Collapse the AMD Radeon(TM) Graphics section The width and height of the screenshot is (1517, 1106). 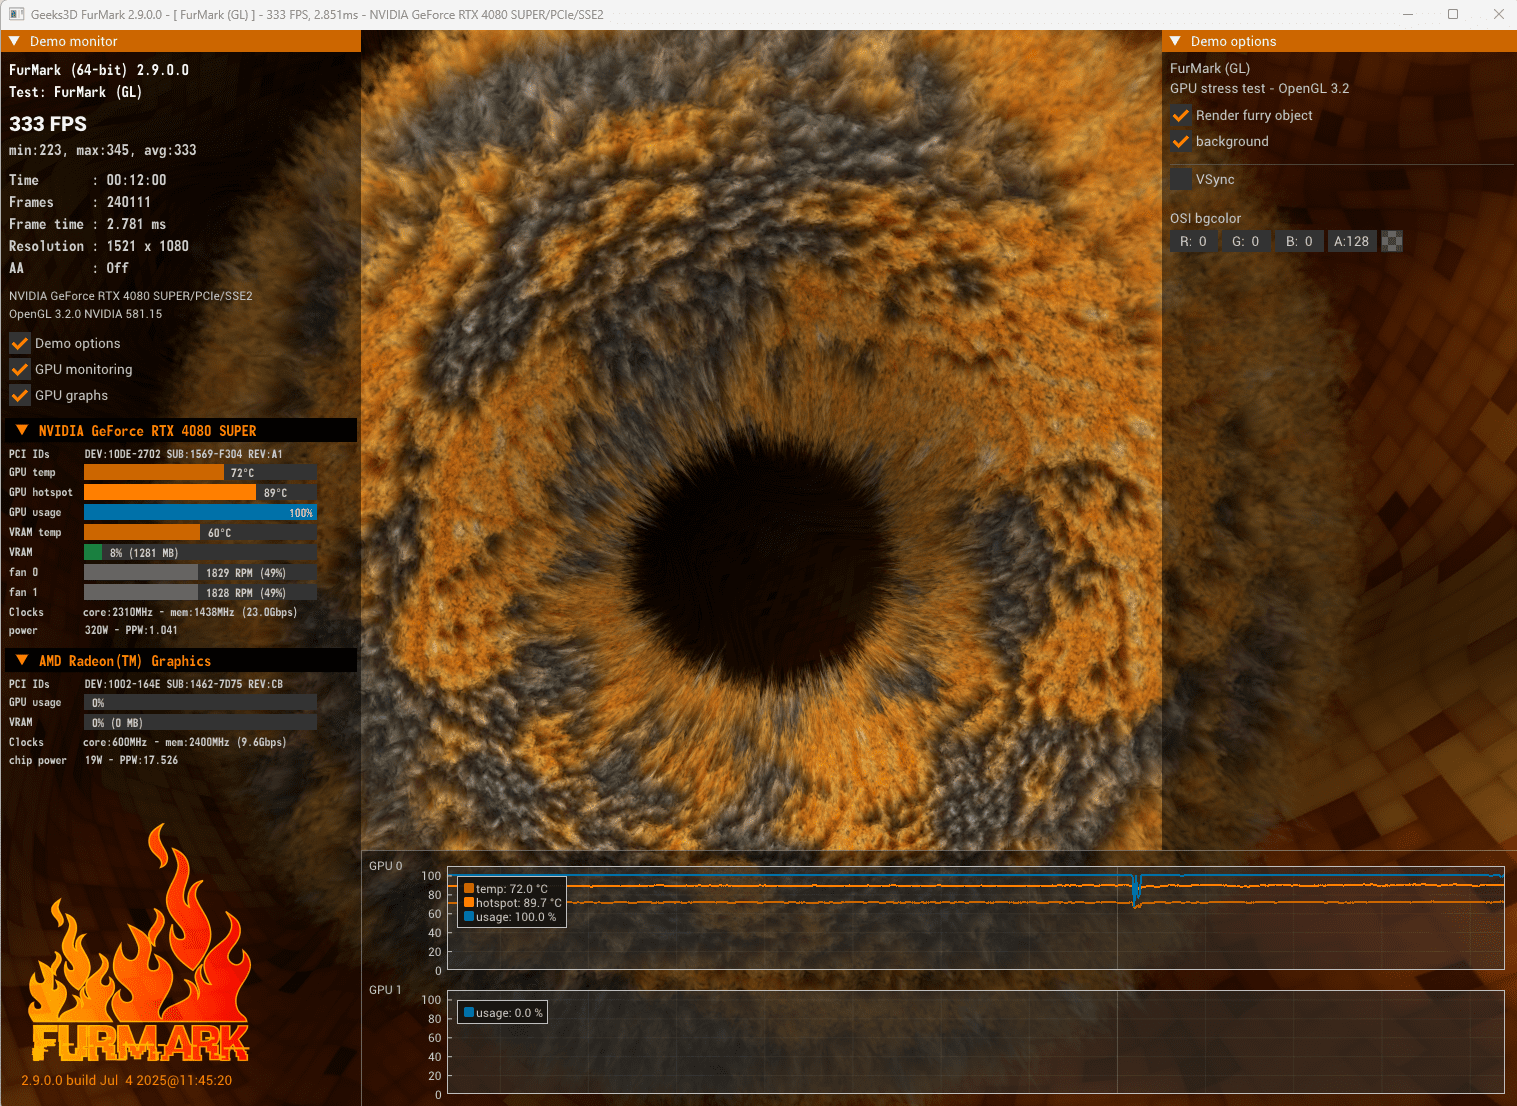(22, 660)
